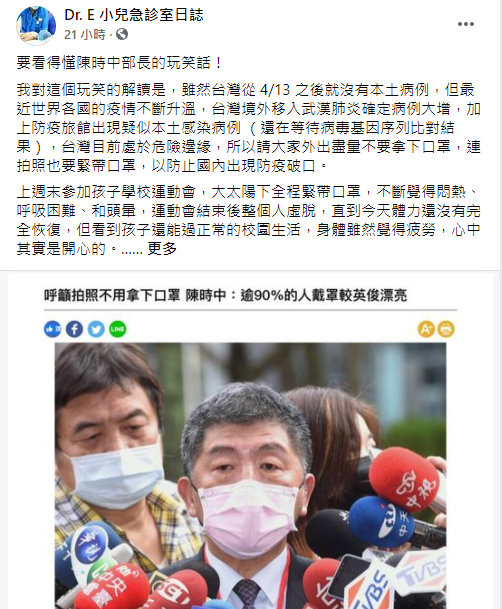Open the Dr. E 小兒急診室日誌 page link

(x=134, y=16)
